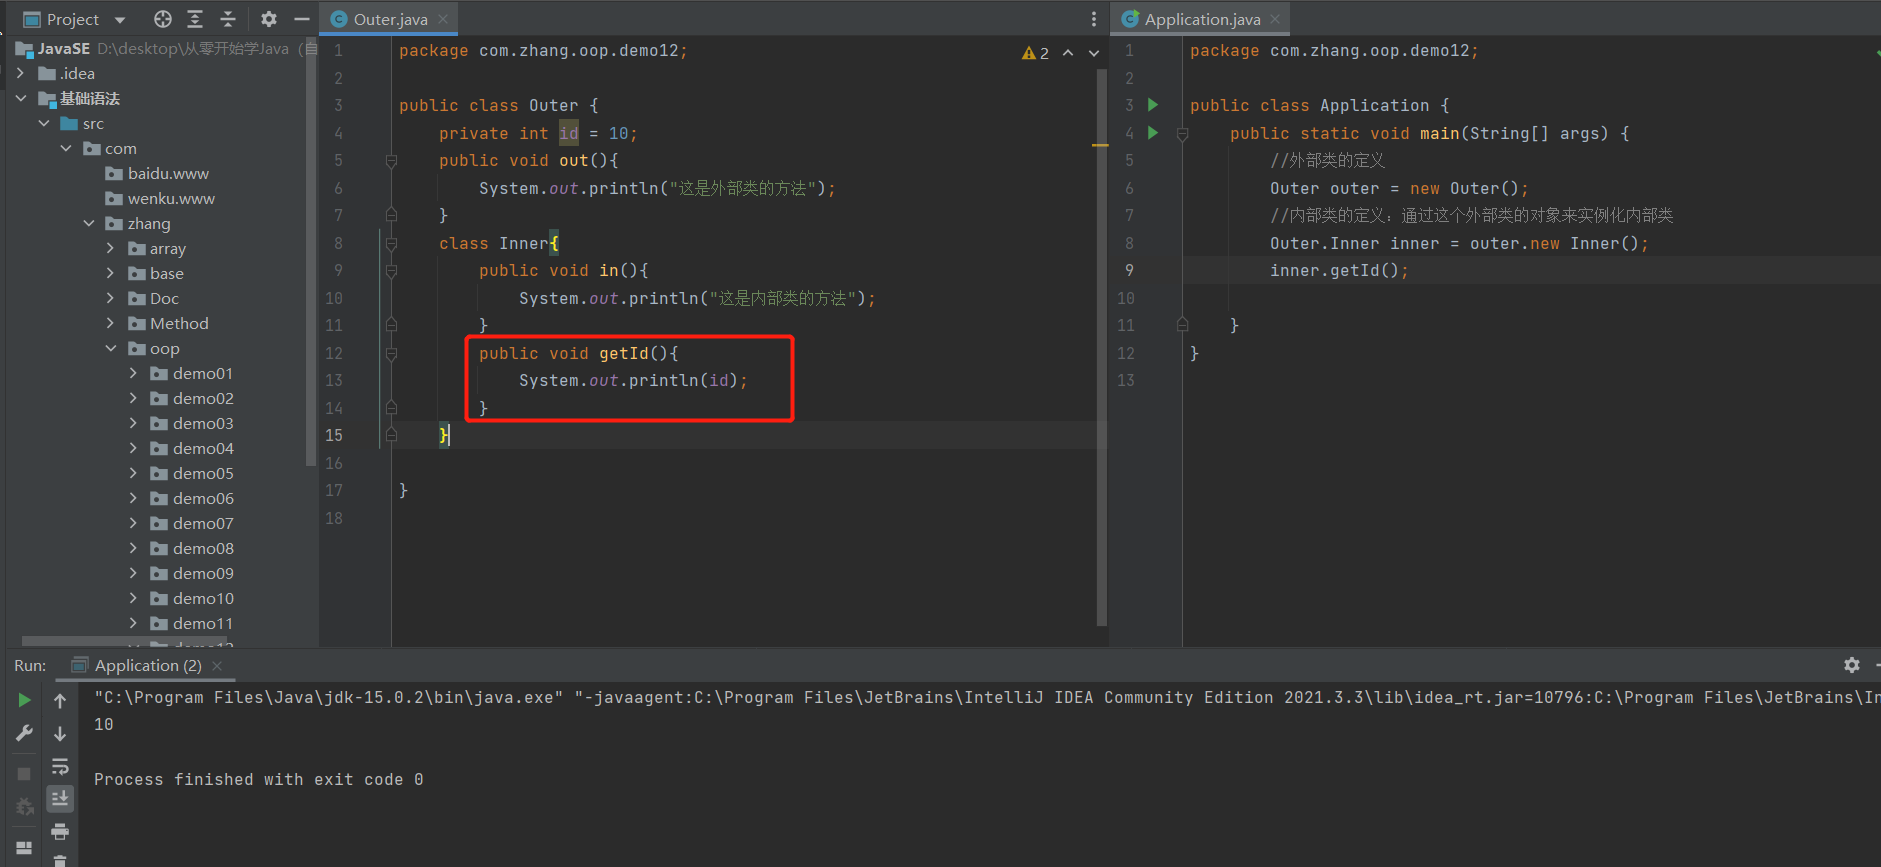Close the Application (2) run tab
1881x867 pixels.
[217, 665]
